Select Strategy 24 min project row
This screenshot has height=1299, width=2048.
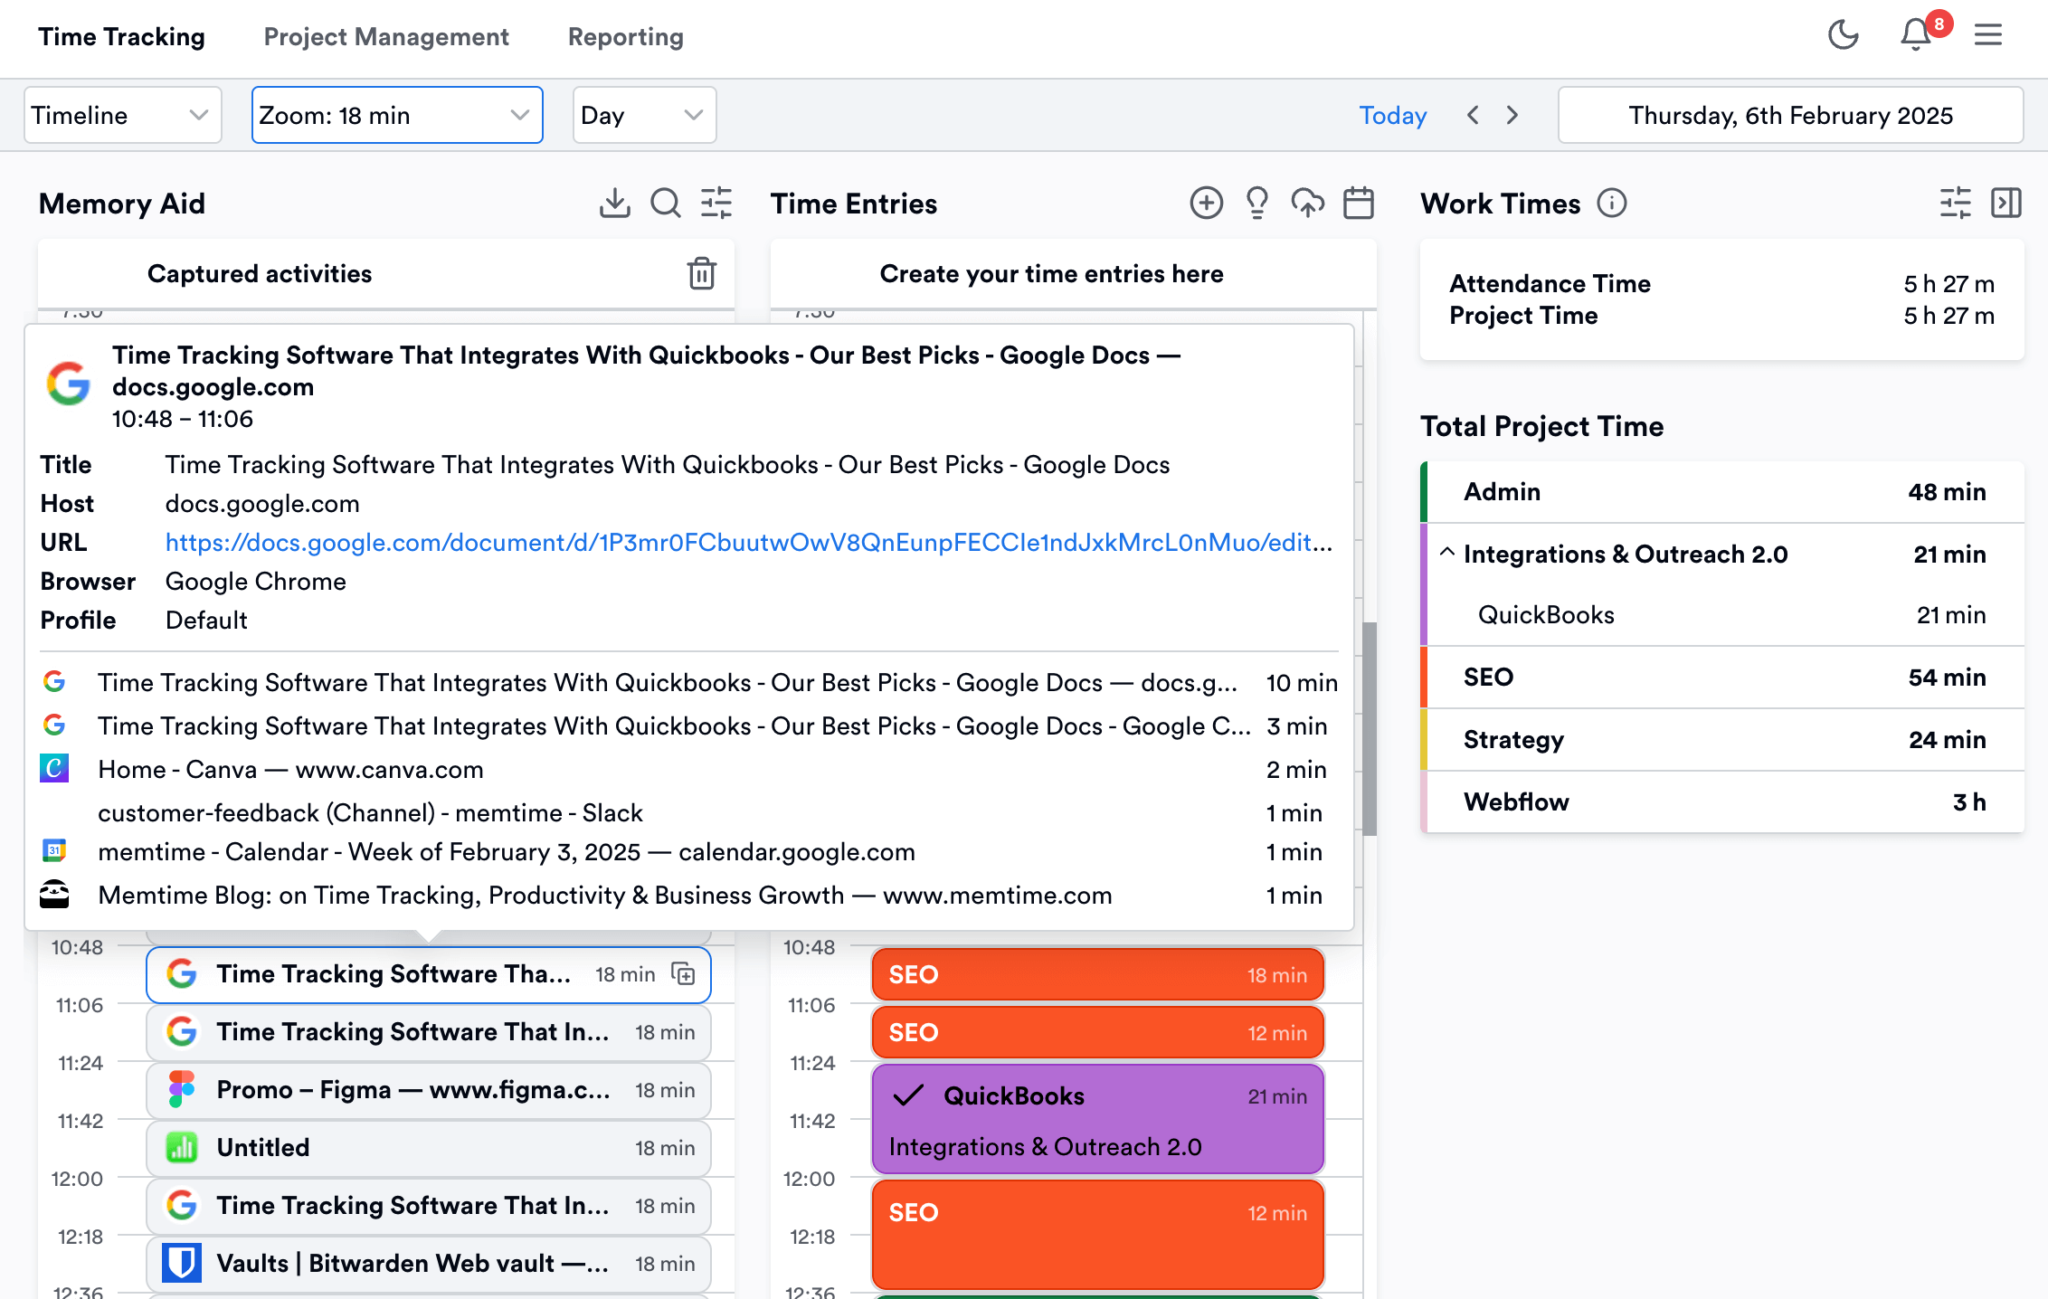point(1724,739)
